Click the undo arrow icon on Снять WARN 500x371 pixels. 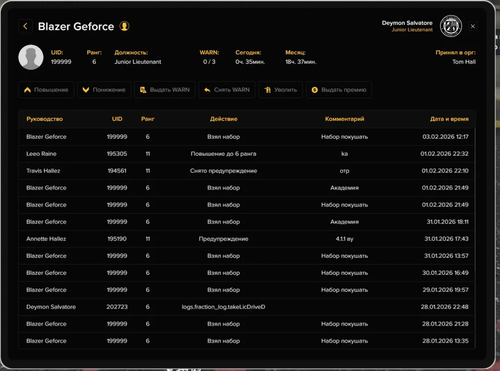click(x=207, y=90)
